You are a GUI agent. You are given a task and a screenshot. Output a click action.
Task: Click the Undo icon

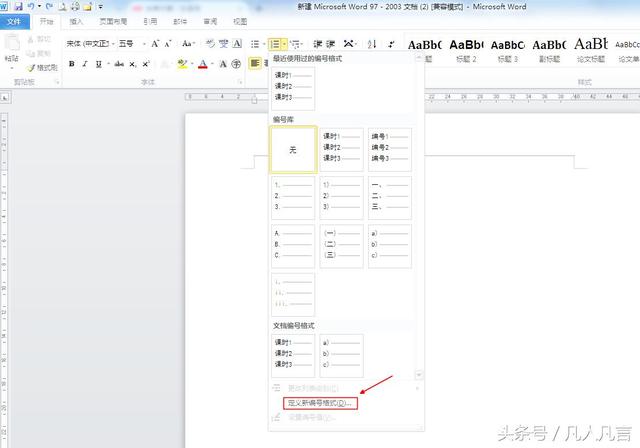[31, 7]
